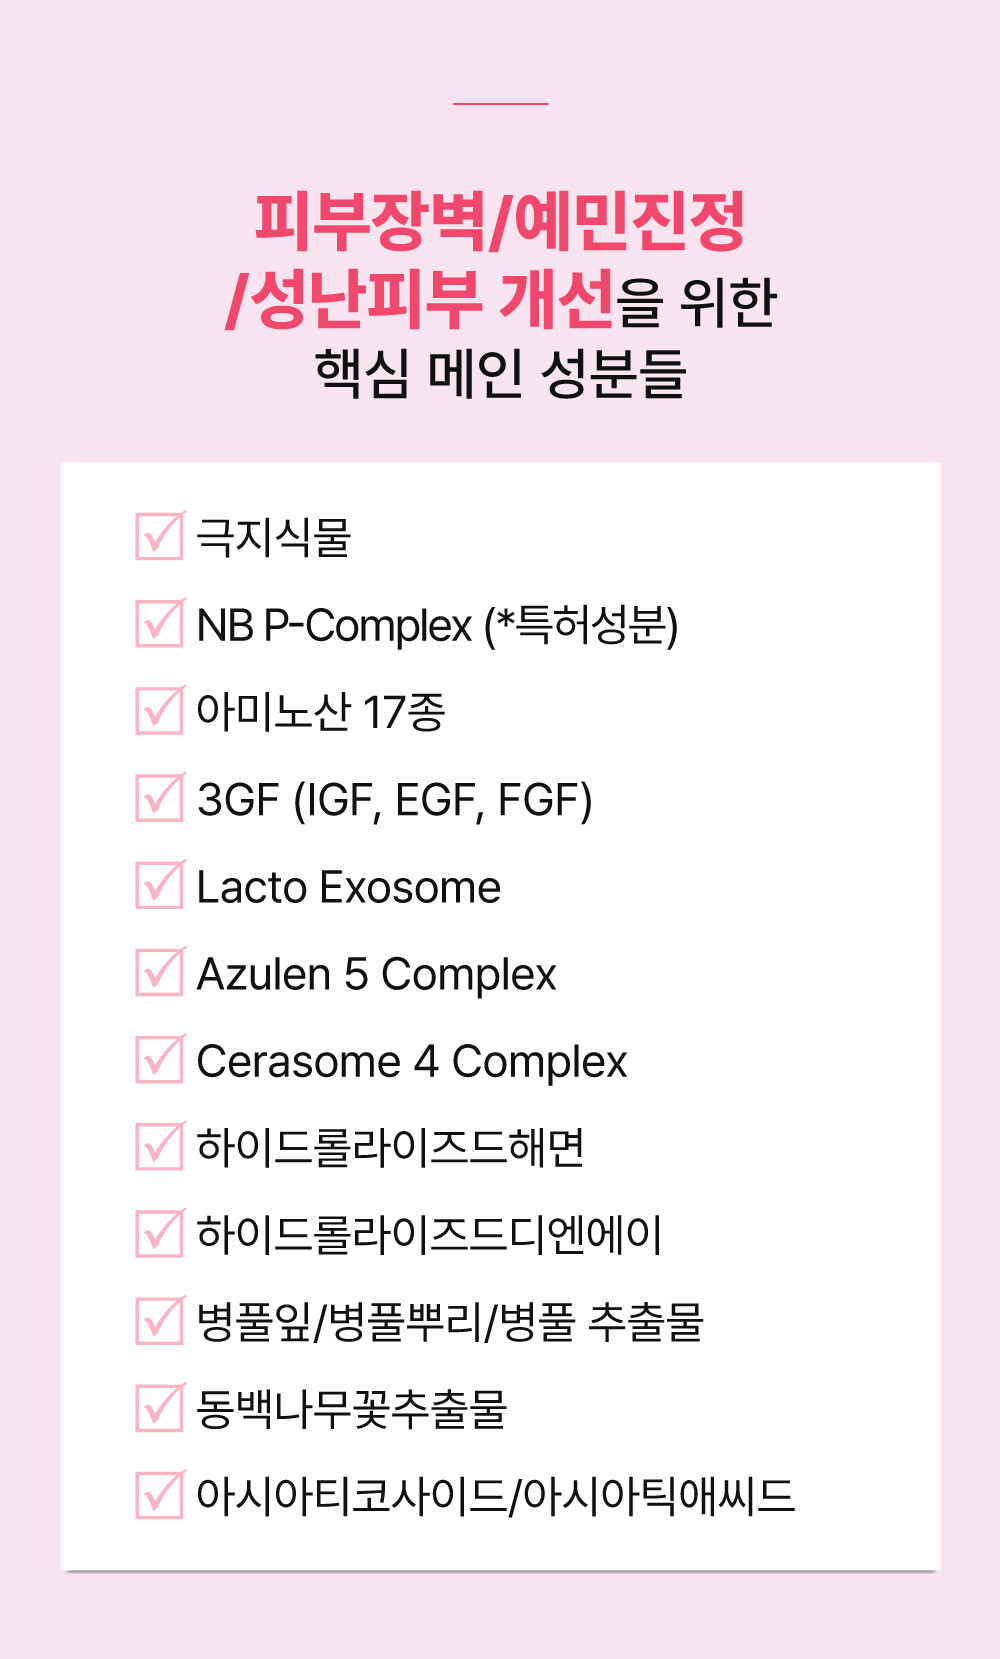
Task: Toggle the NB P-Complex checkbox
Action: tap(160, 623)
